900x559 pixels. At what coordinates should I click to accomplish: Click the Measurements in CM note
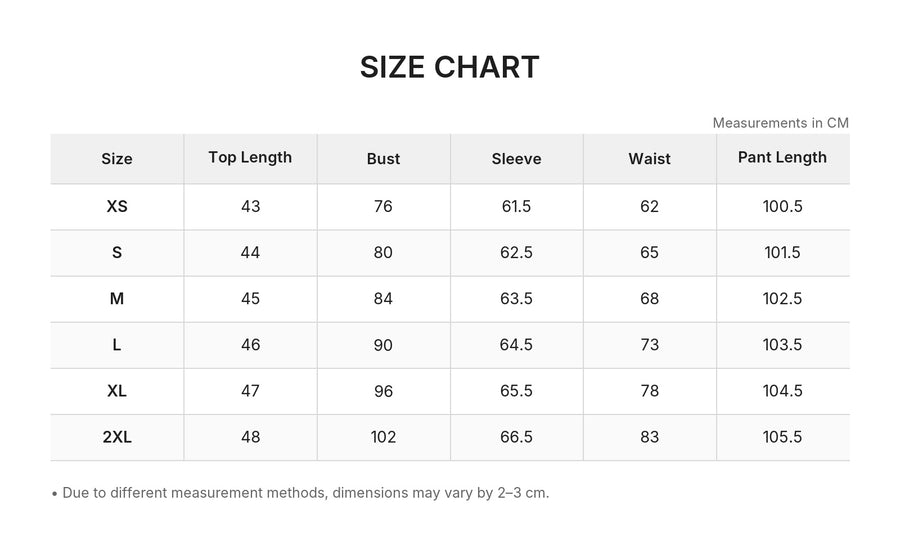(781, 123)
